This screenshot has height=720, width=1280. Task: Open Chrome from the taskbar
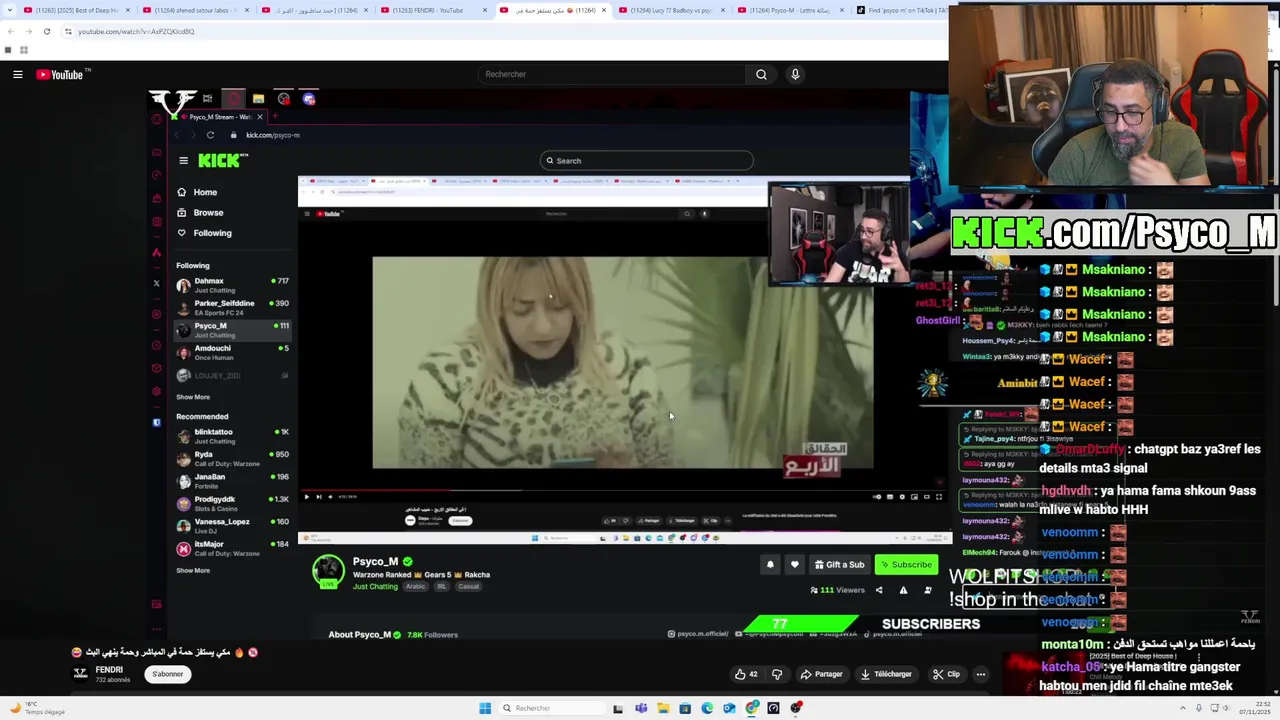(751, 708)
